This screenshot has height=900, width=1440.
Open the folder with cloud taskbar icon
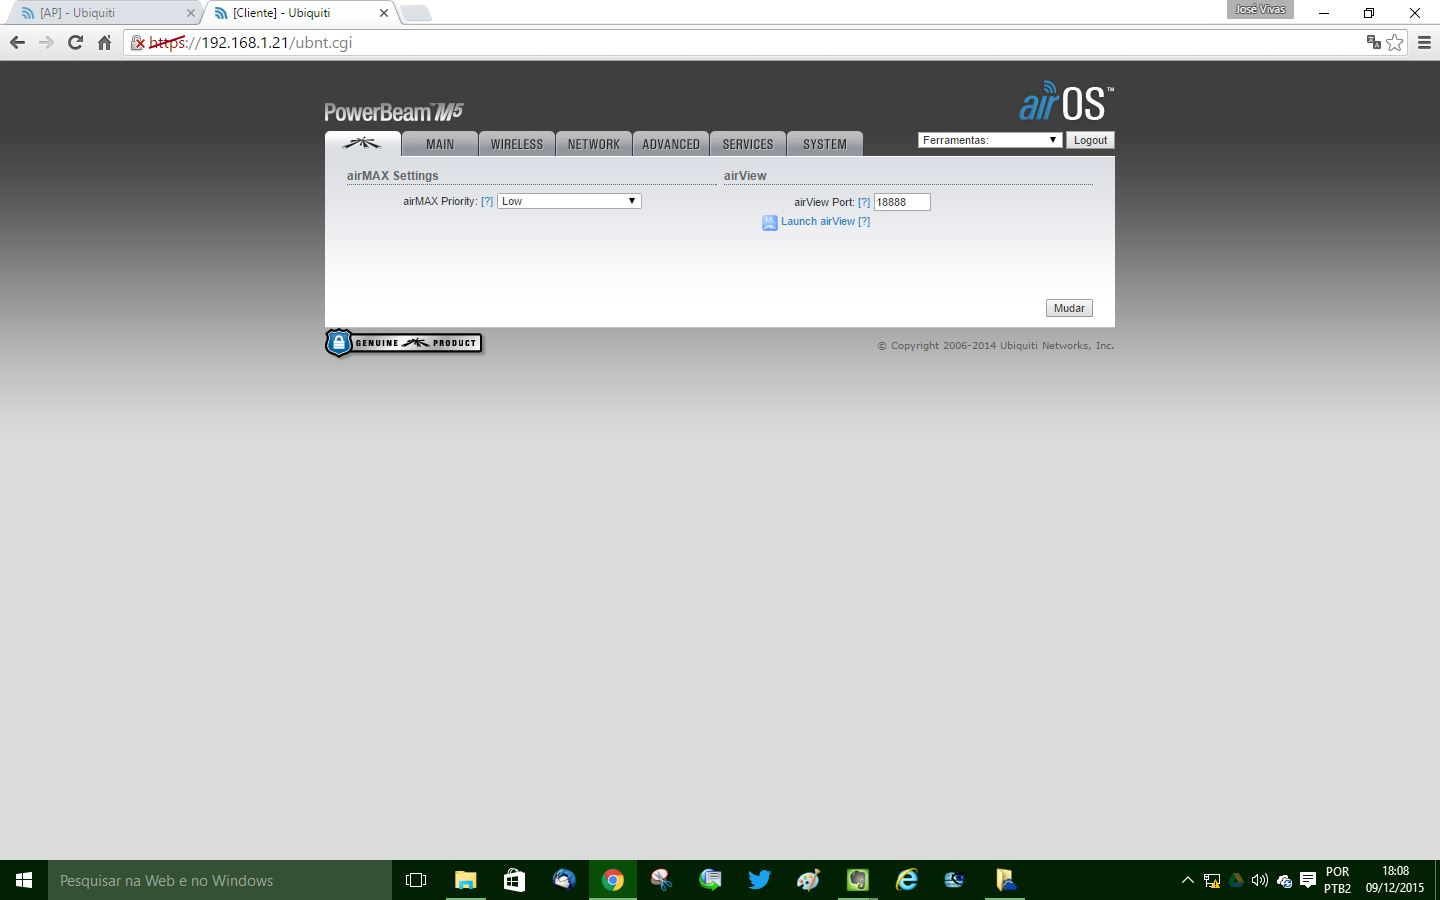(1004, 880)
